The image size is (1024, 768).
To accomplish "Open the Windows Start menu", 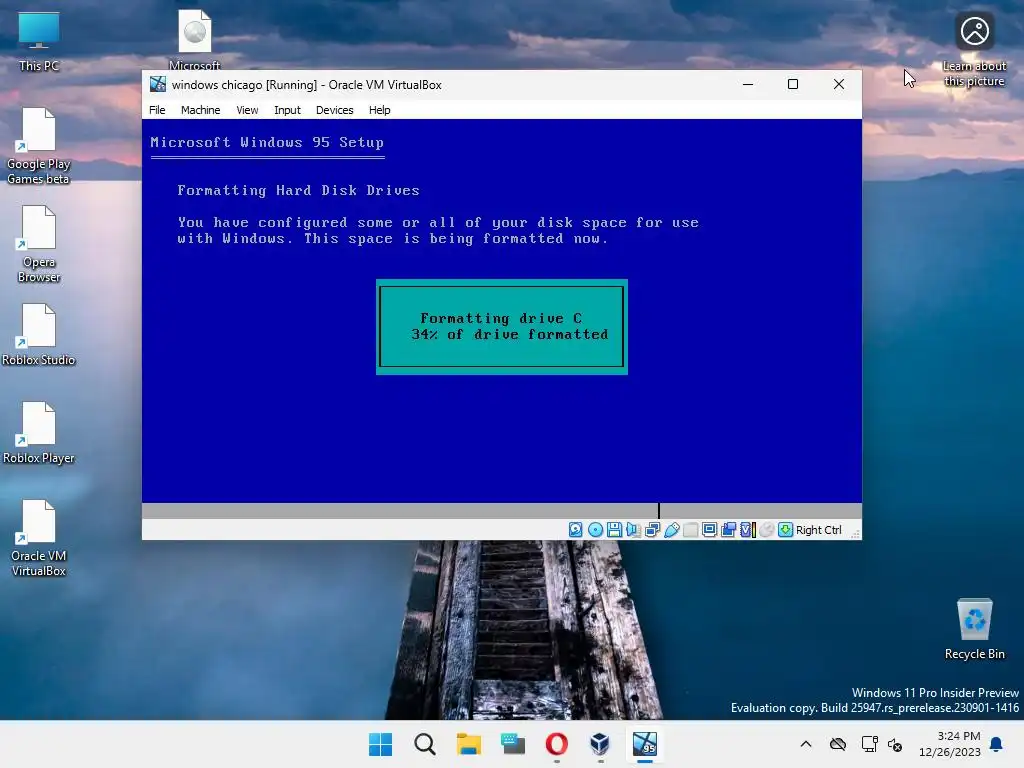I will click(x=381, y=744).
